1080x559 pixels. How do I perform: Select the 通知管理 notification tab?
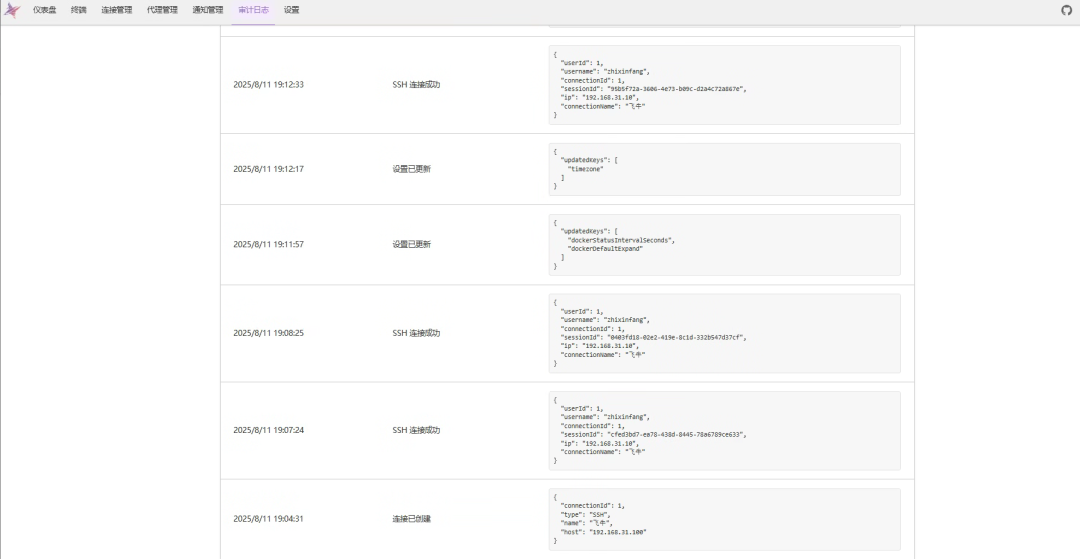coord(208,10)
